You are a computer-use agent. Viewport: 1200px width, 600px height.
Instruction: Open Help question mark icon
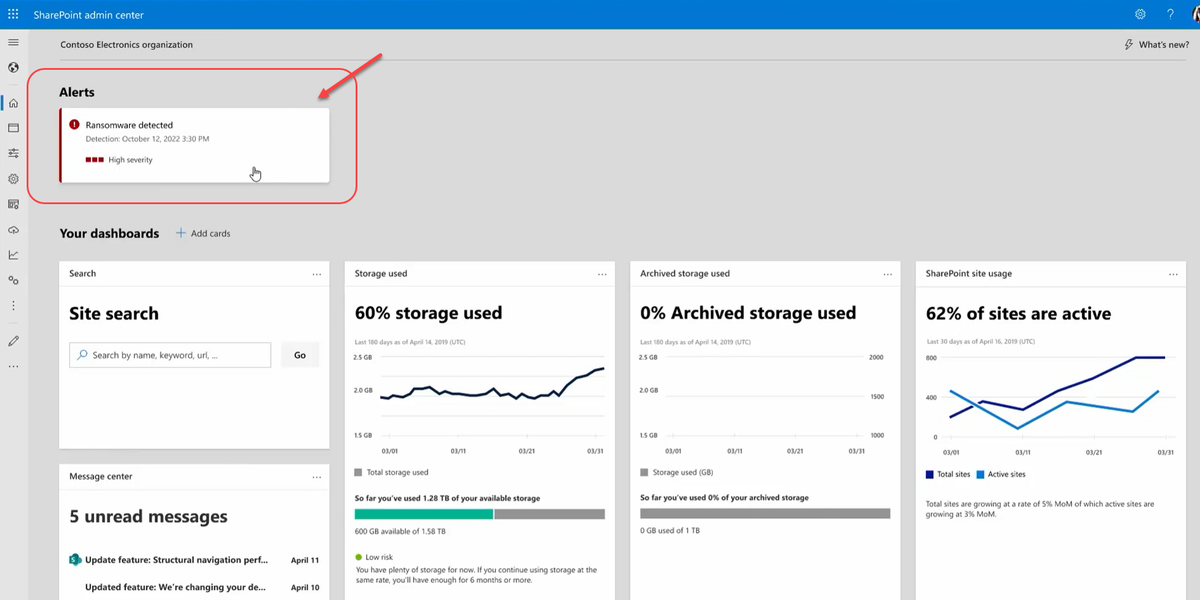pos(1170,14)
